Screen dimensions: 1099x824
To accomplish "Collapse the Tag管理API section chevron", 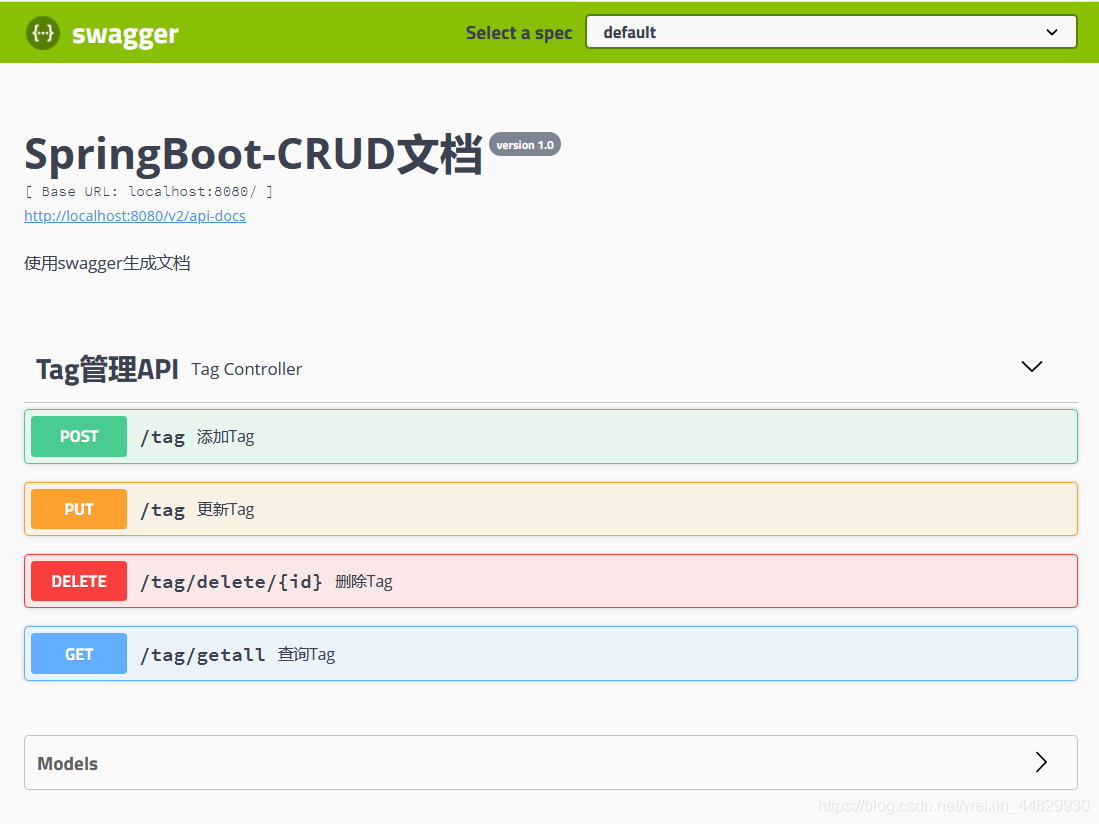I will [1032, 367].
